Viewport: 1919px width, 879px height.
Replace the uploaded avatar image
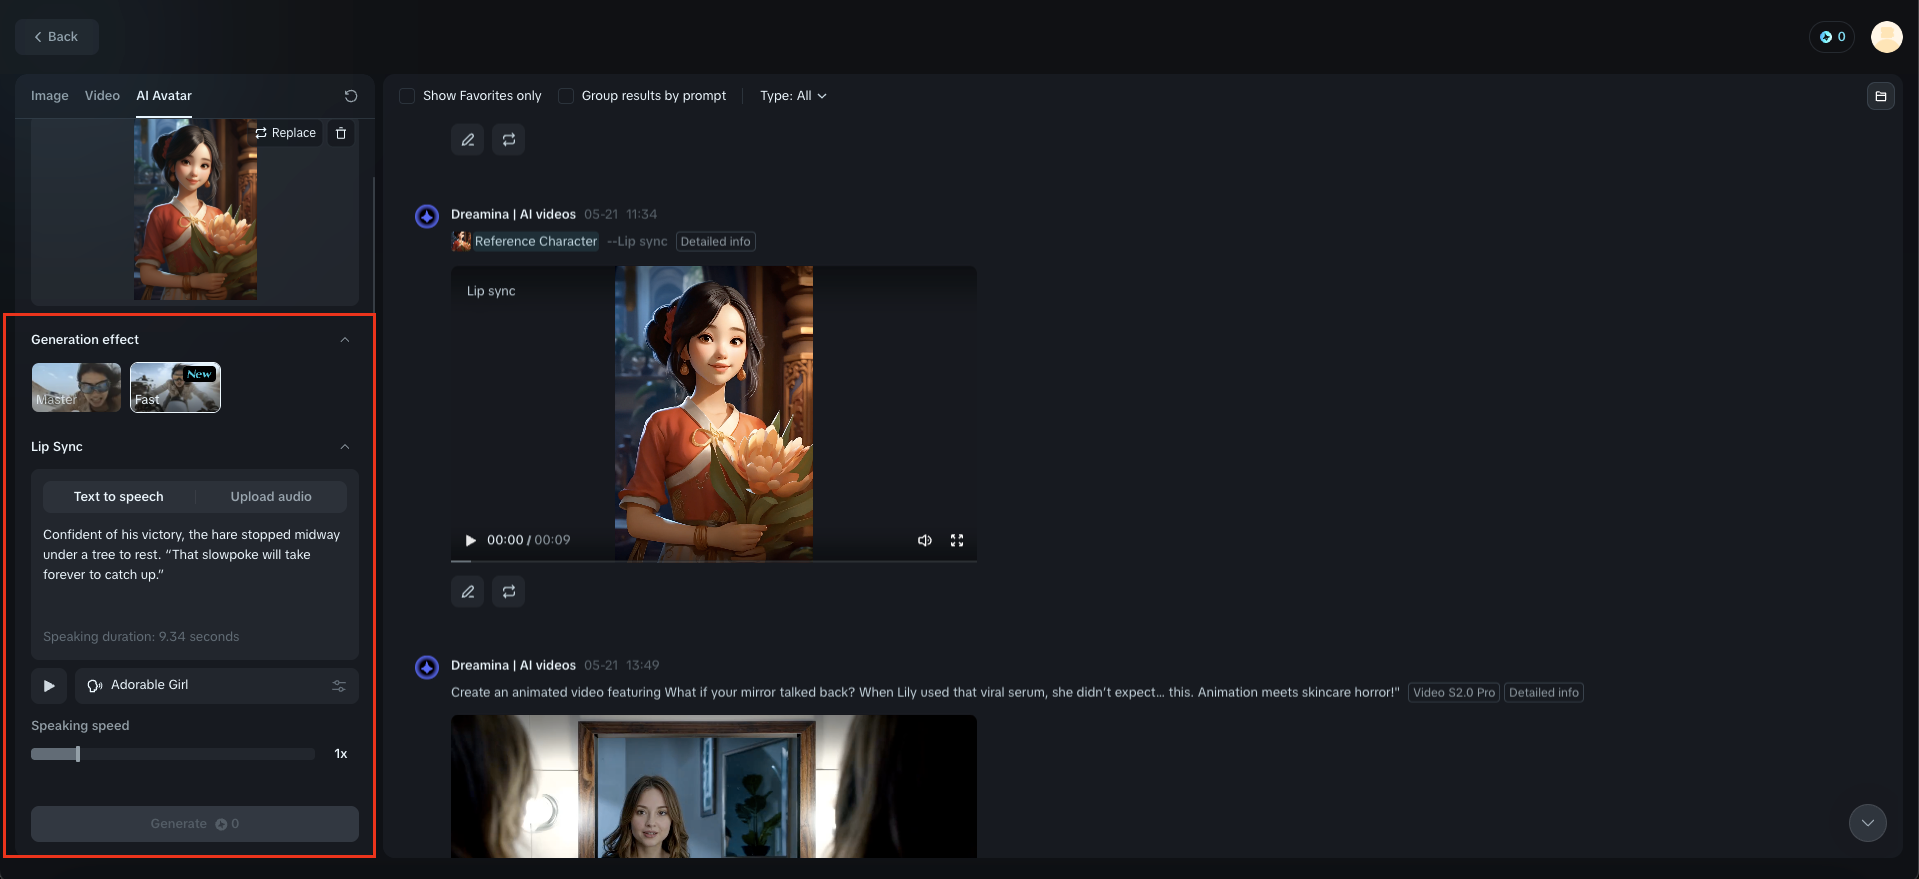tap(286, 133)
